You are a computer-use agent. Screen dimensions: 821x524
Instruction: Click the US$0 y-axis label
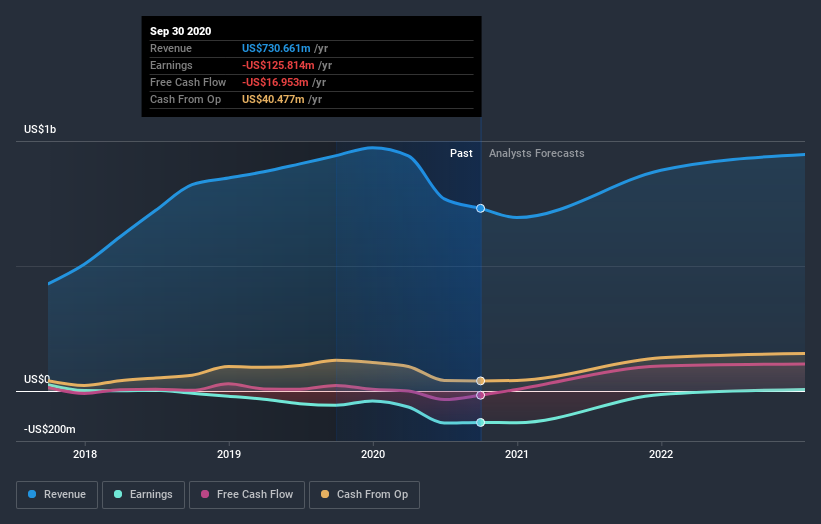(x=37, y=379)
